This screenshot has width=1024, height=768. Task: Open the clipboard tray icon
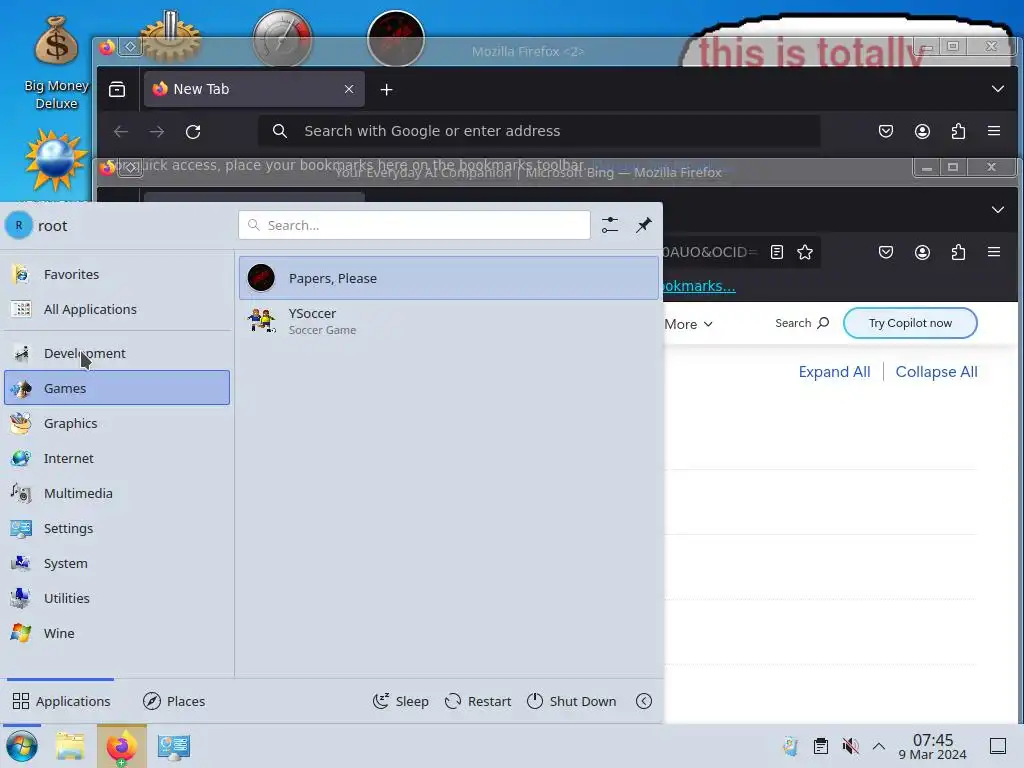821,746
